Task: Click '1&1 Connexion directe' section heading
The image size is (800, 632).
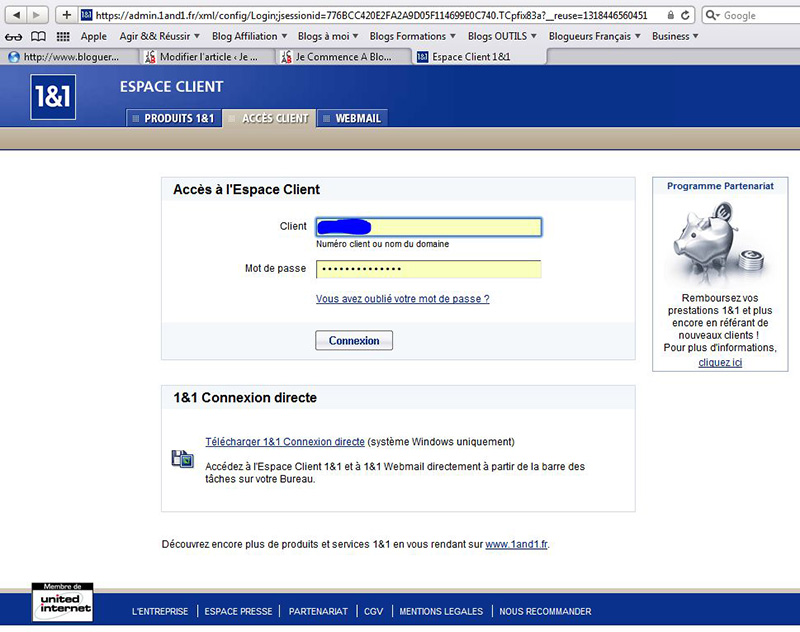Action: coord(245,397)
